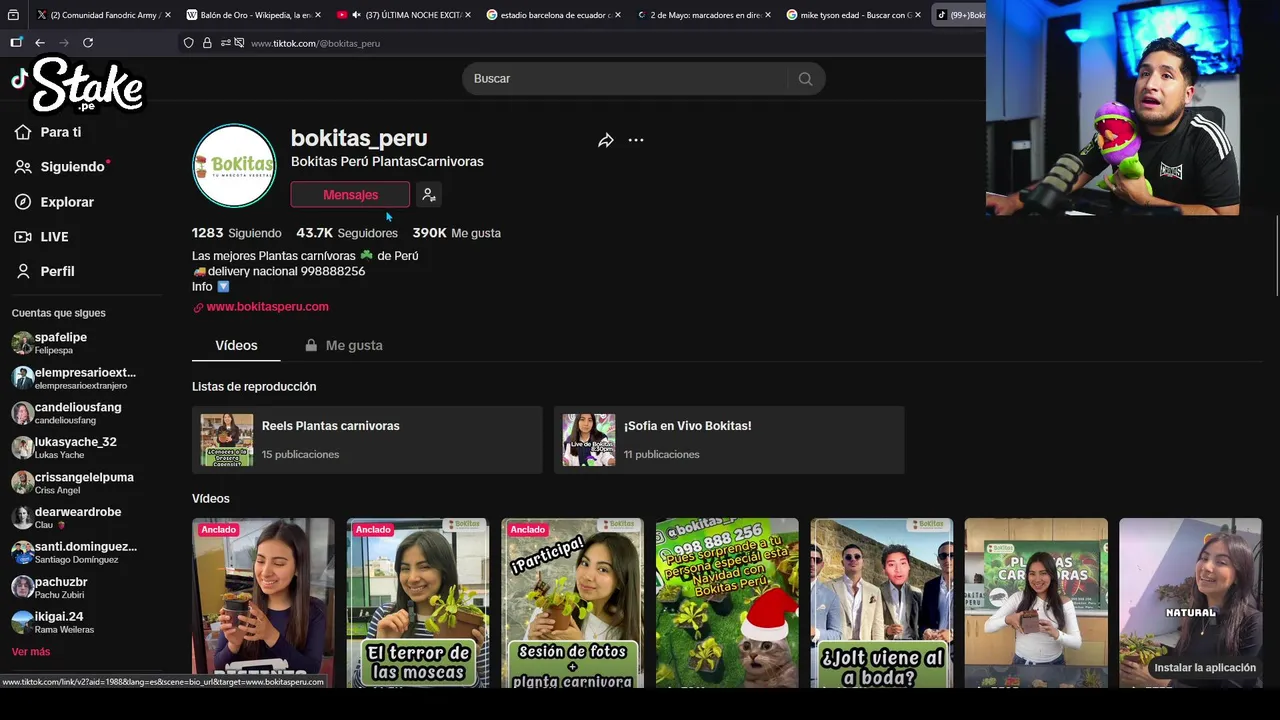Expand accounts list with Ver más
This screenshot has width=1280, height=720.
click(x=31, y=652)
